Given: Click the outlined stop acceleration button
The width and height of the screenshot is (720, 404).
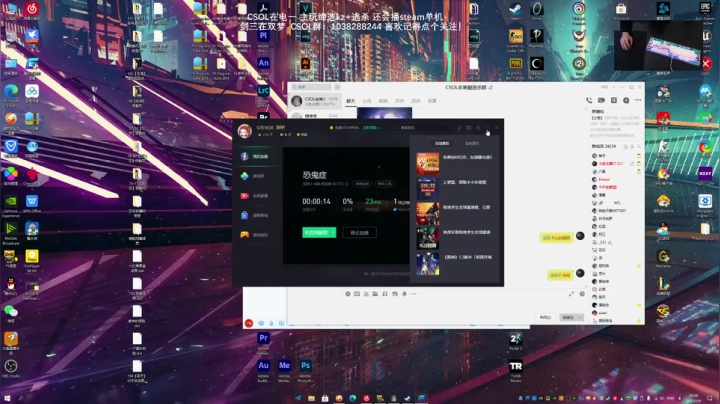Looking at the screenshot, I should pyautogui.click(x=360, y=233).
